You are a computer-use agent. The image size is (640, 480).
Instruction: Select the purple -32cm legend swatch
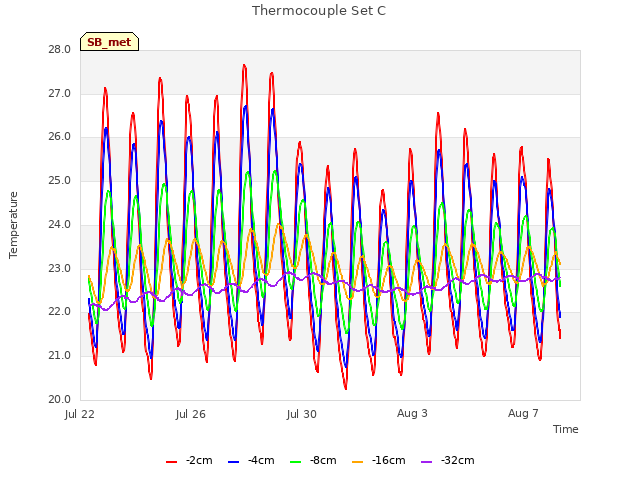[x=427, y=462]
